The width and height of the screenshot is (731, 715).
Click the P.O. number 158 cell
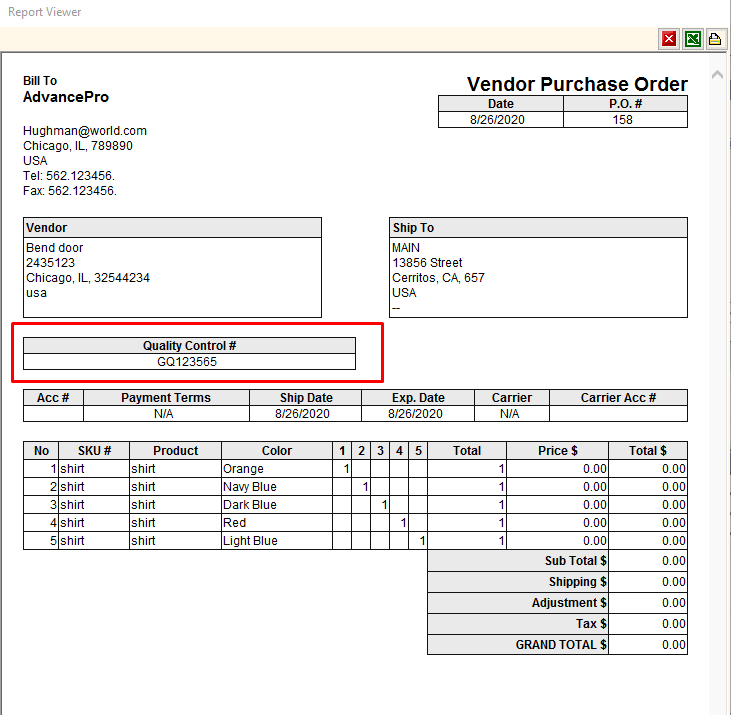625,119
